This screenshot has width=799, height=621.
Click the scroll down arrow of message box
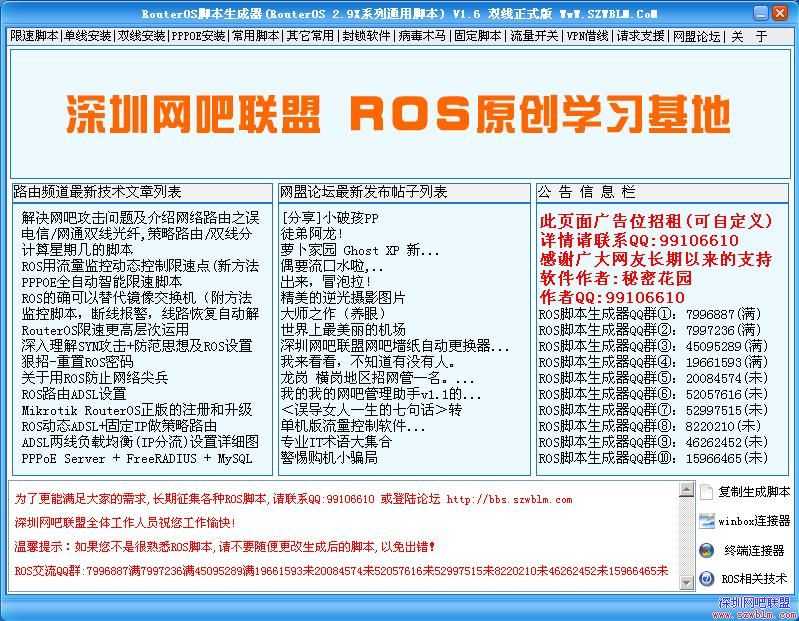[x=687, y=582]
